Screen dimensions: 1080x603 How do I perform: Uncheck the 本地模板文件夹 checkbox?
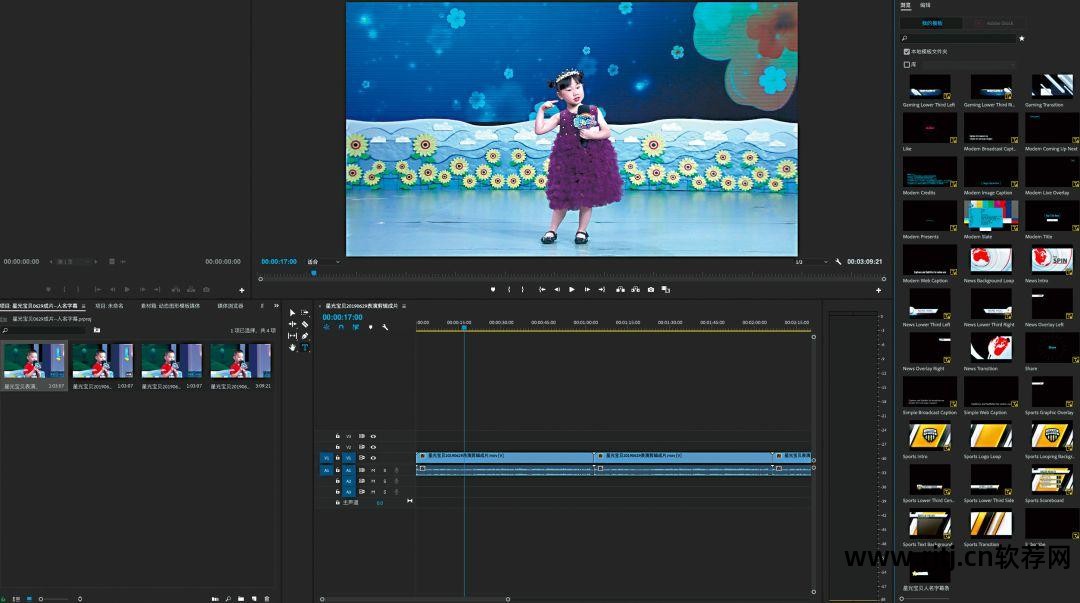906,51
